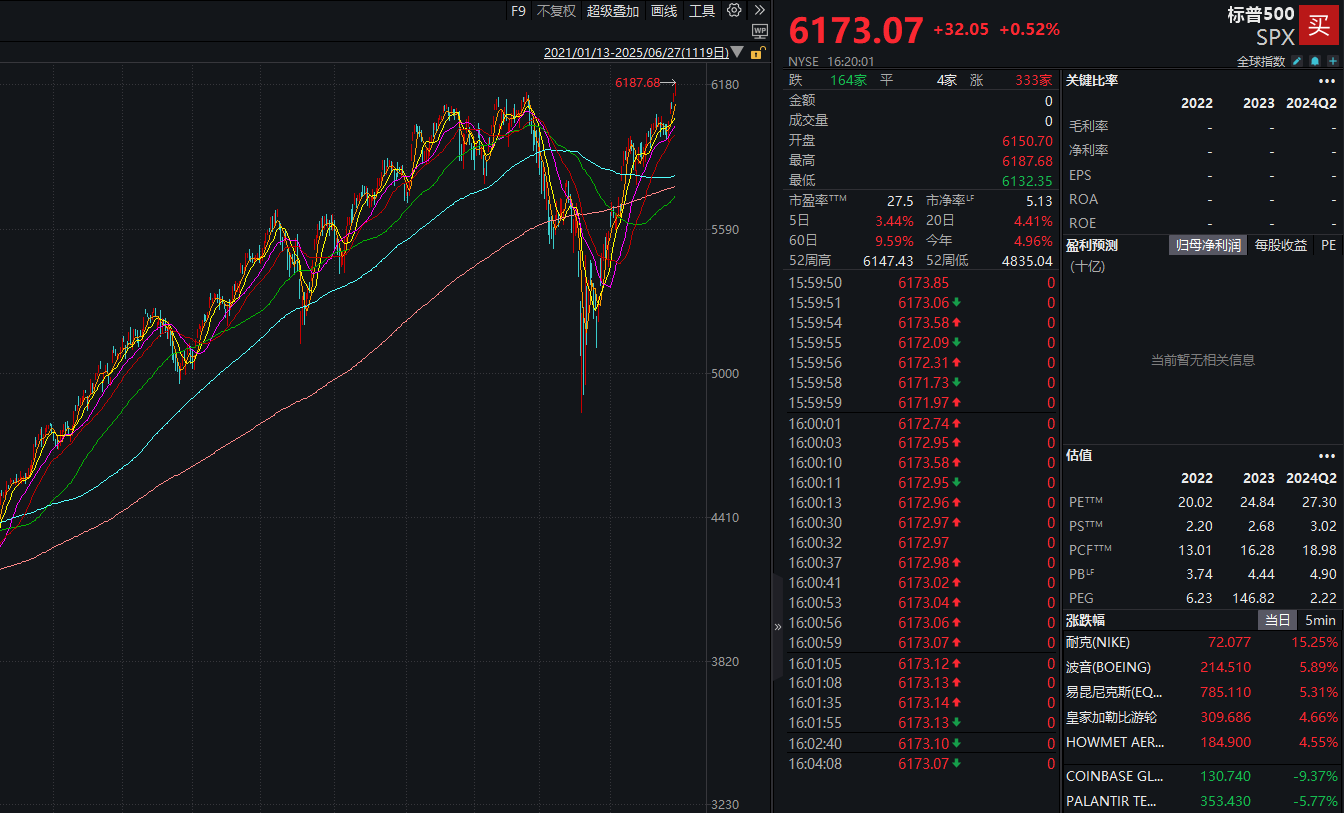Click the 估值 section header
The image size is (1344, 813).
pos(1079,455)
